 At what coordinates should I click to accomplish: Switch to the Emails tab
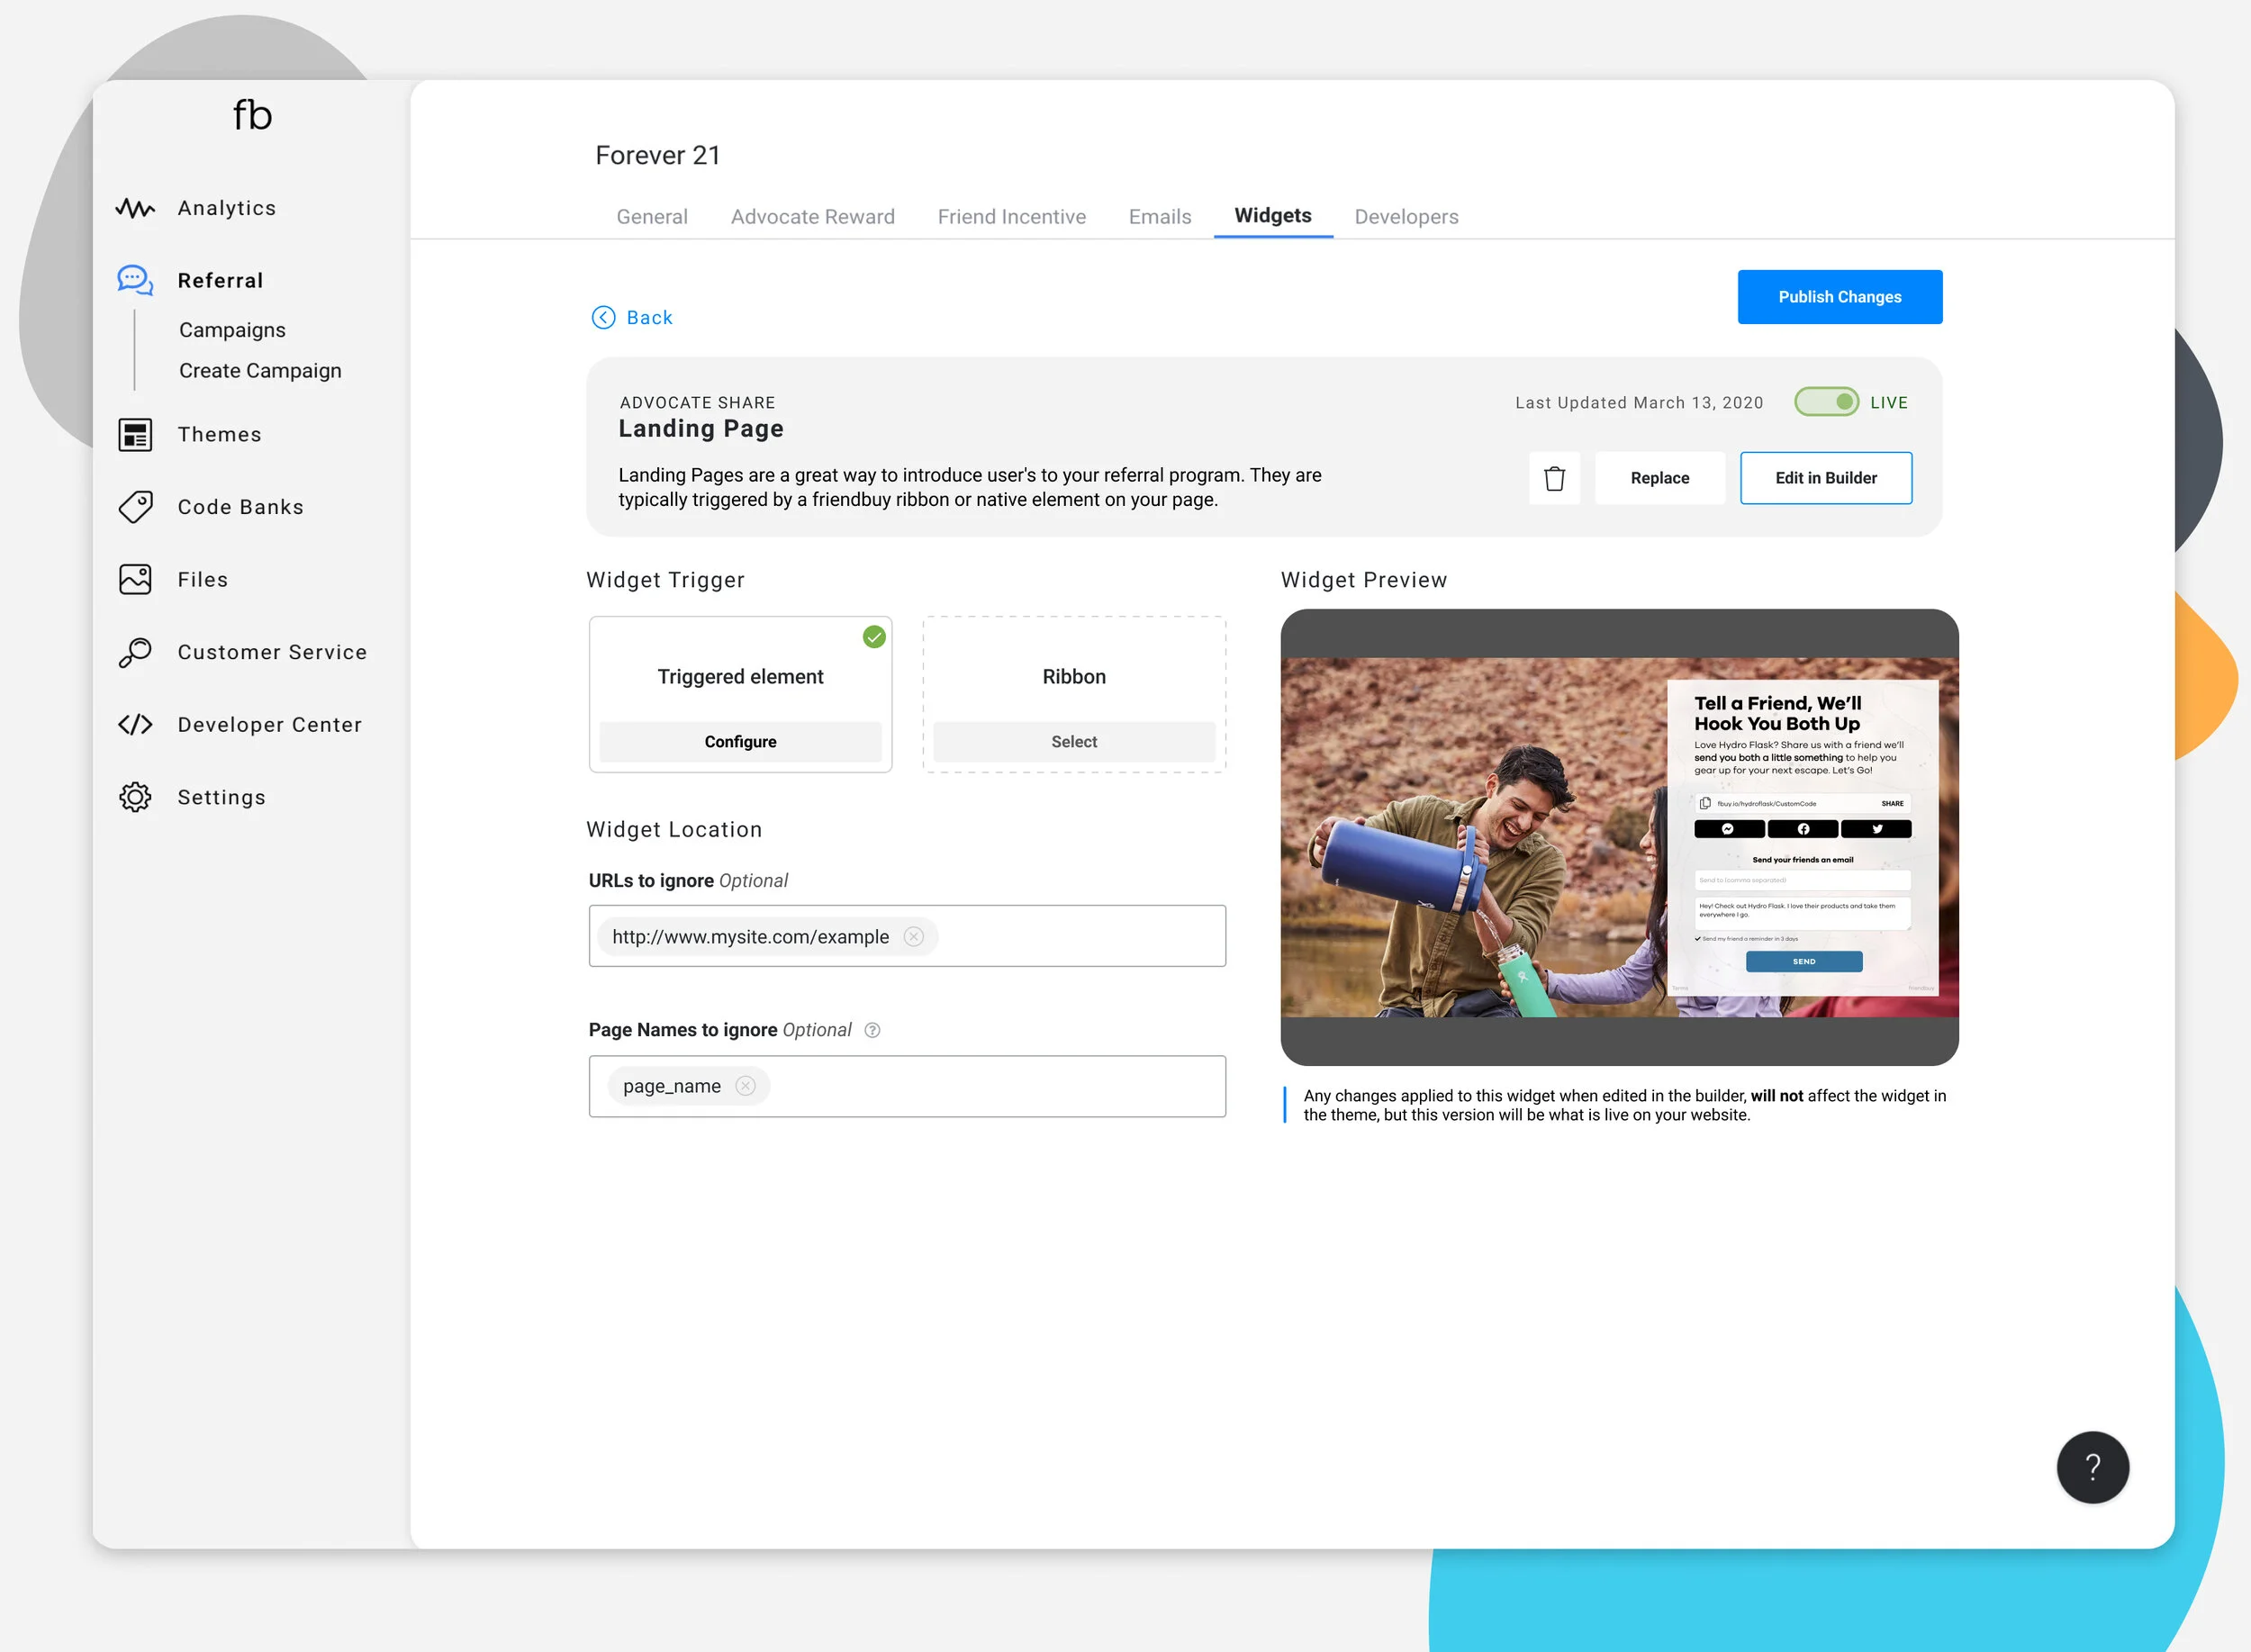[x=1159, y=217]
